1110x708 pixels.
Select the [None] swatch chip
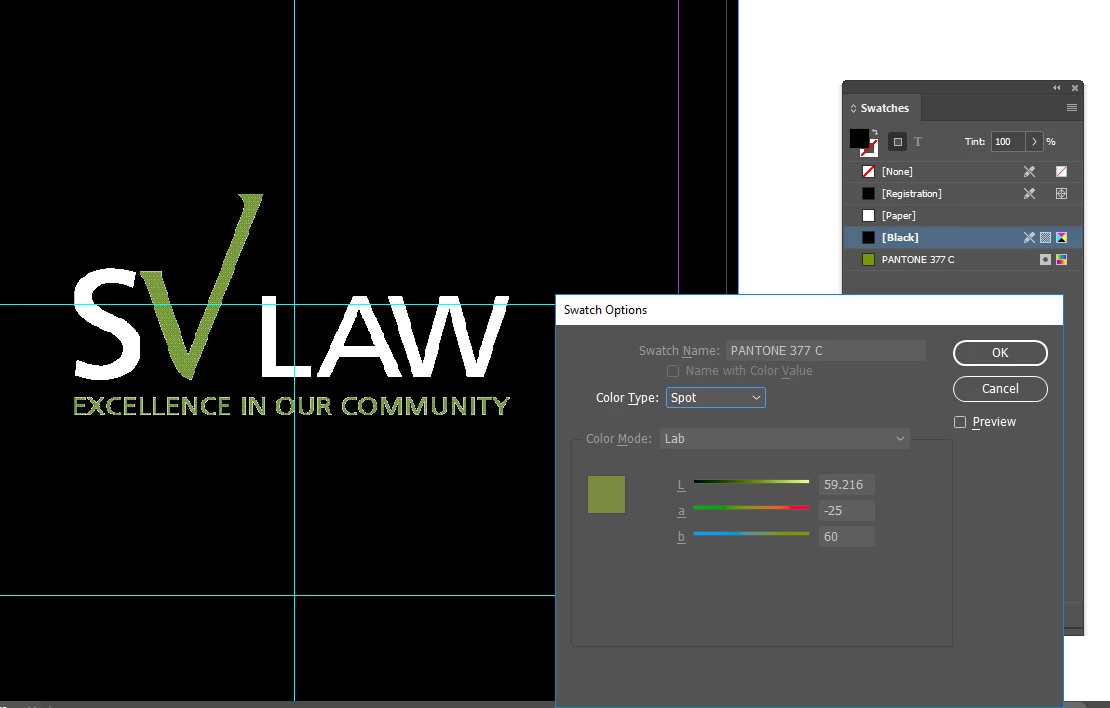(869, 171)
